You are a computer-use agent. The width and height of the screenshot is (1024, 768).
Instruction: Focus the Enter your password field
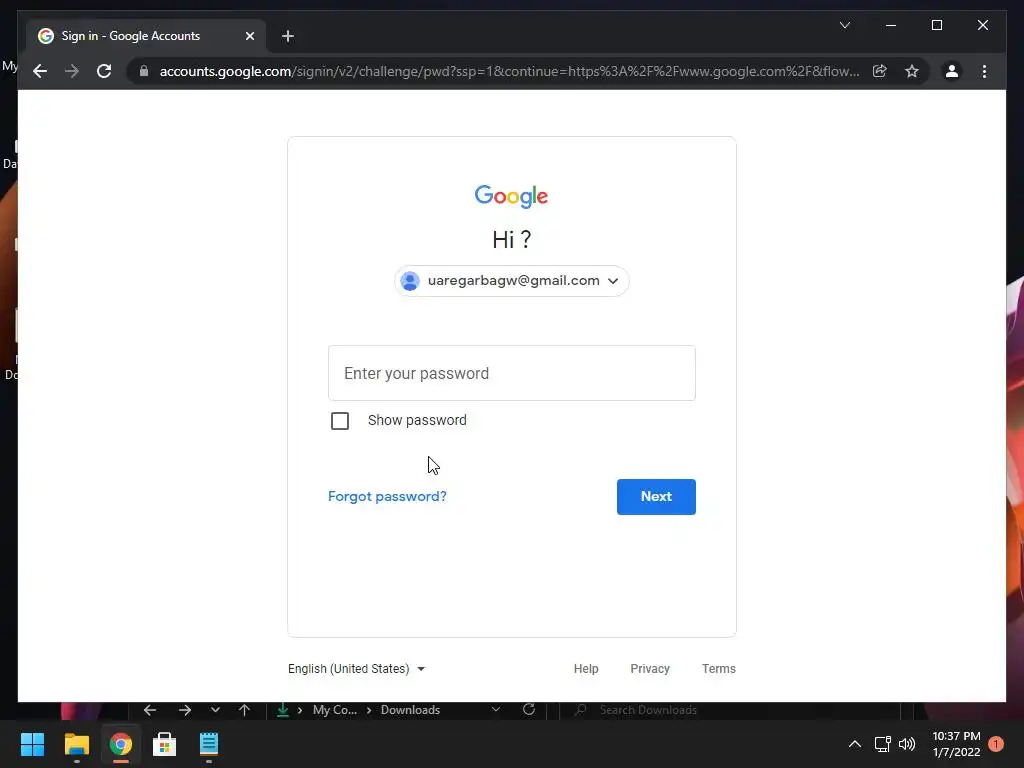pyautogui.click(x=511, y=373)
